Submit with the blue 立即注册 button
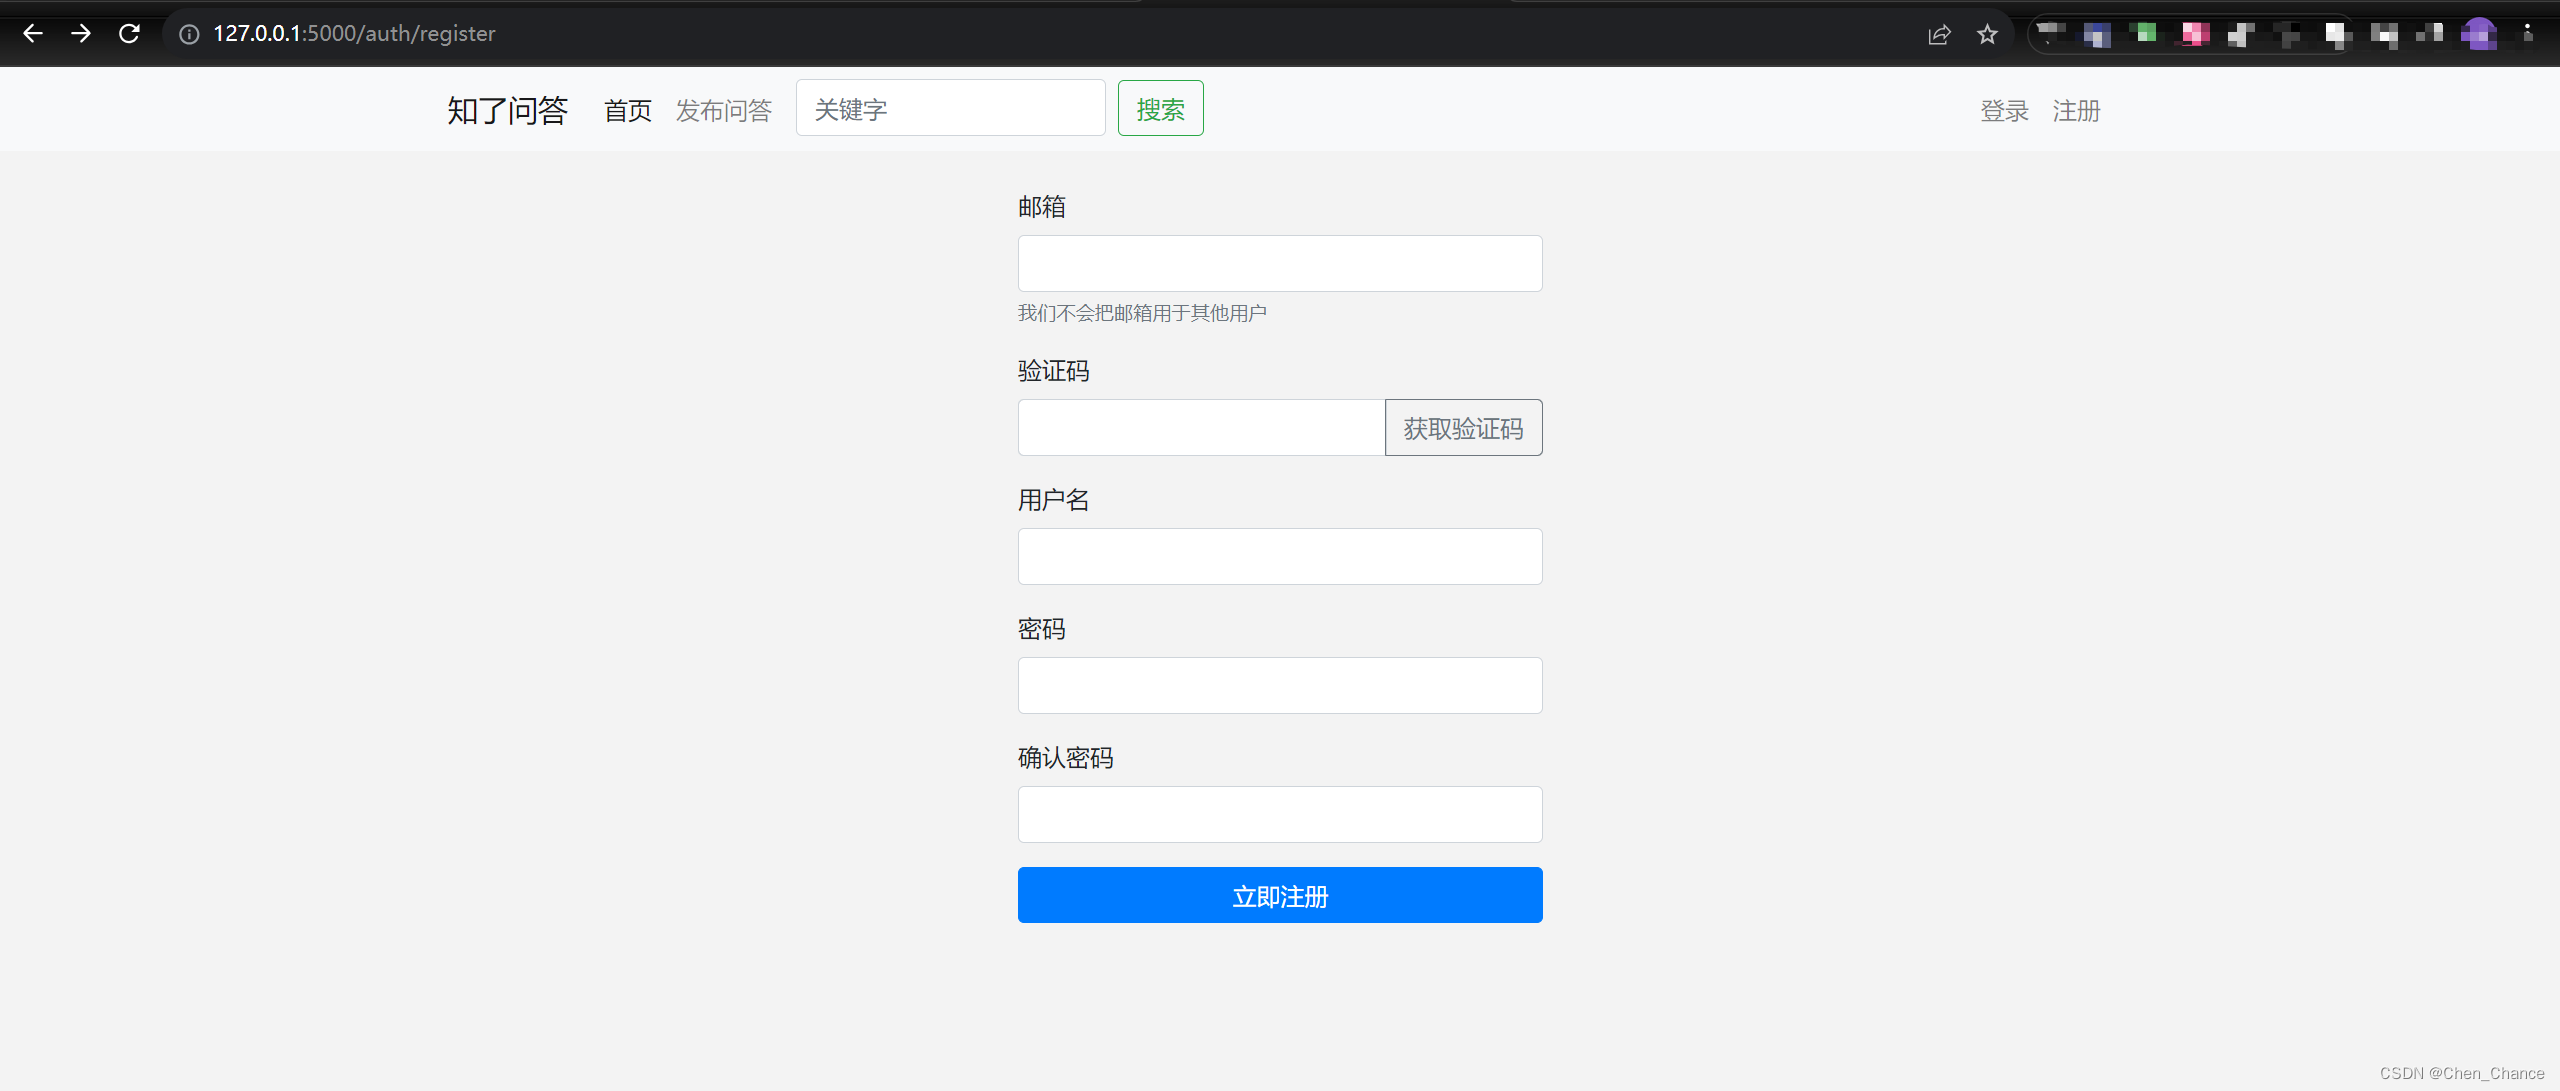Viewport: 2560px width, 1091px height. click(1280, 895)
